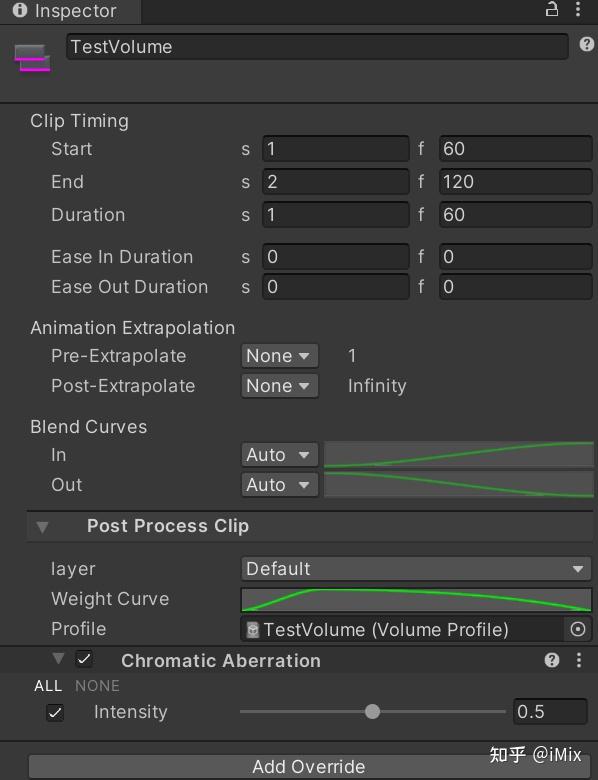
Task: Open Chromatic Aberration help icon
Action: 552,660
